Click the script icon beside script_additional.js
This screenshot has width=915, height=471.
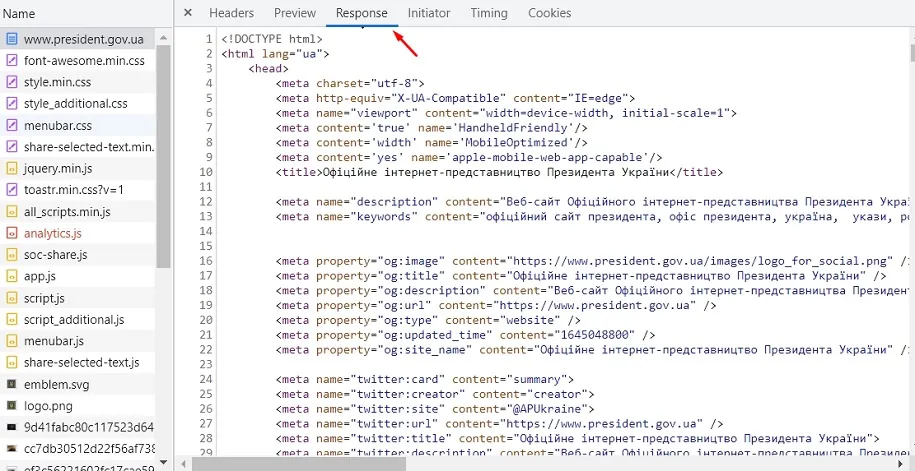coord(11,320)
